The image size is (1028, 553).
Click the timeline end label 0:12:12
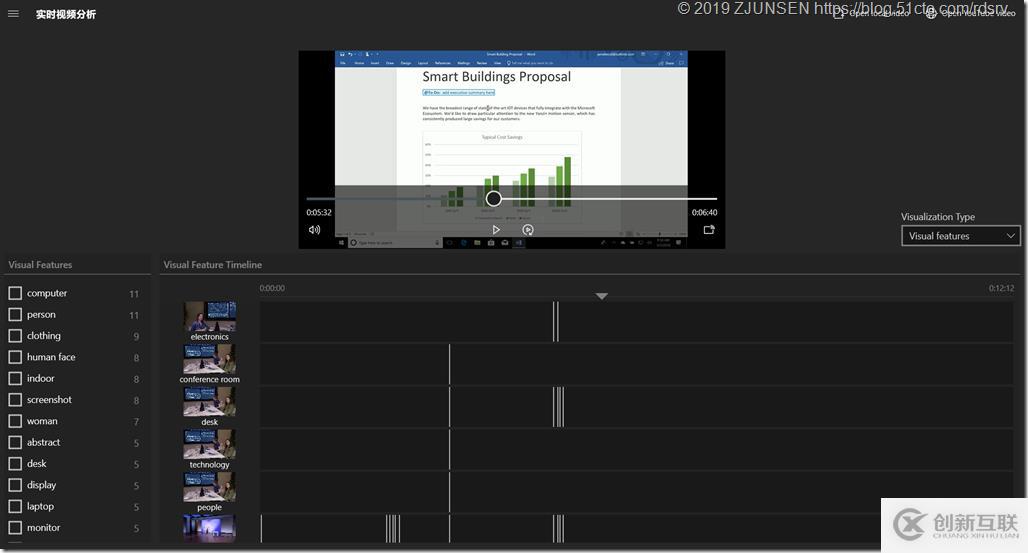pyautogui.click(x=1001, y=288)
